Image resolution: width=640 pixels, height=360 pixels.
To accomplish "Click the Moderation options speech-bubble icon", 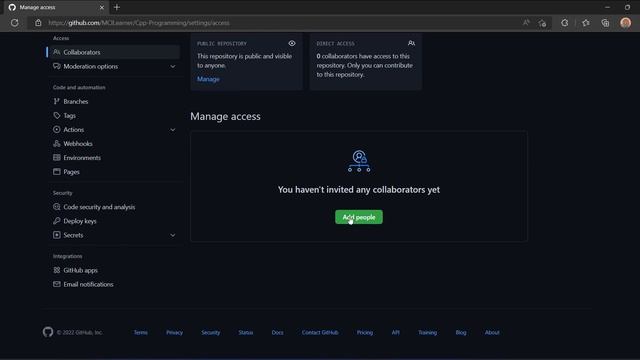I will [57, 66].
